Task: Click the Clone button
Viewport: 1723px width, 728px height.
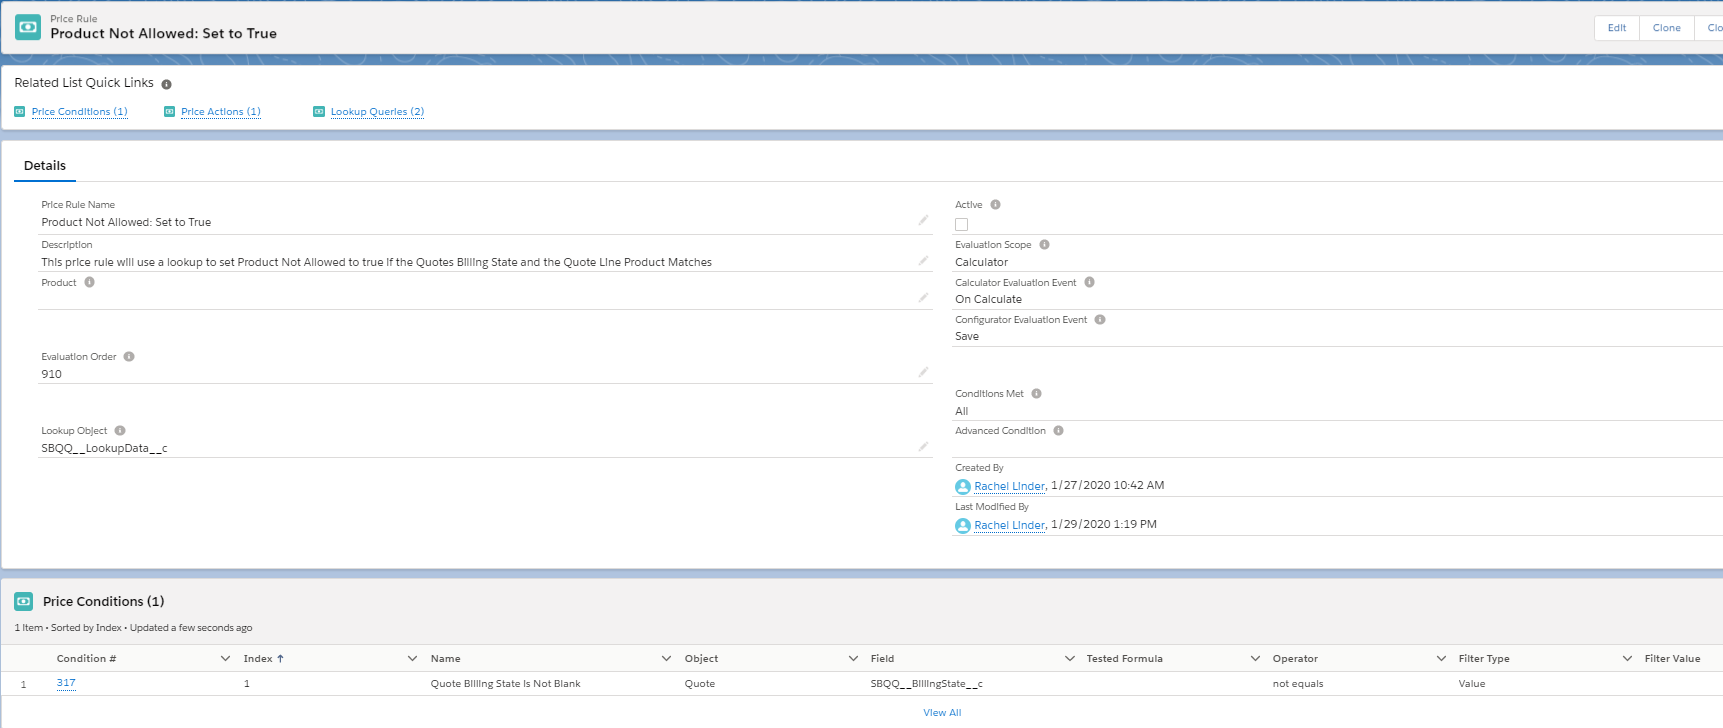Action: [x=1667, y=28]
